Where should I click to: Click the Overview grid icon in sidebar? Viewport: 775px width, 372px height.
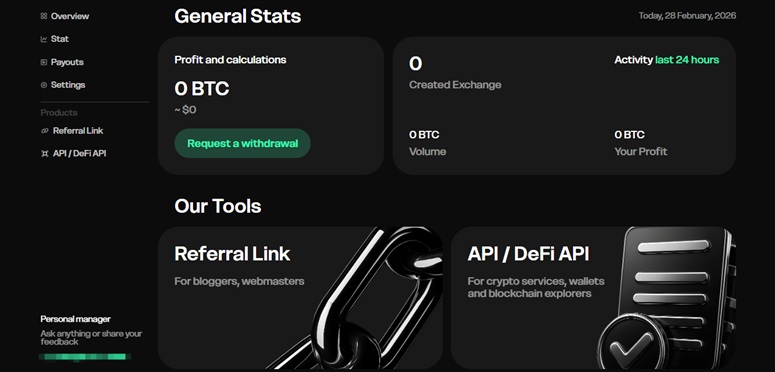coord(43,16)
